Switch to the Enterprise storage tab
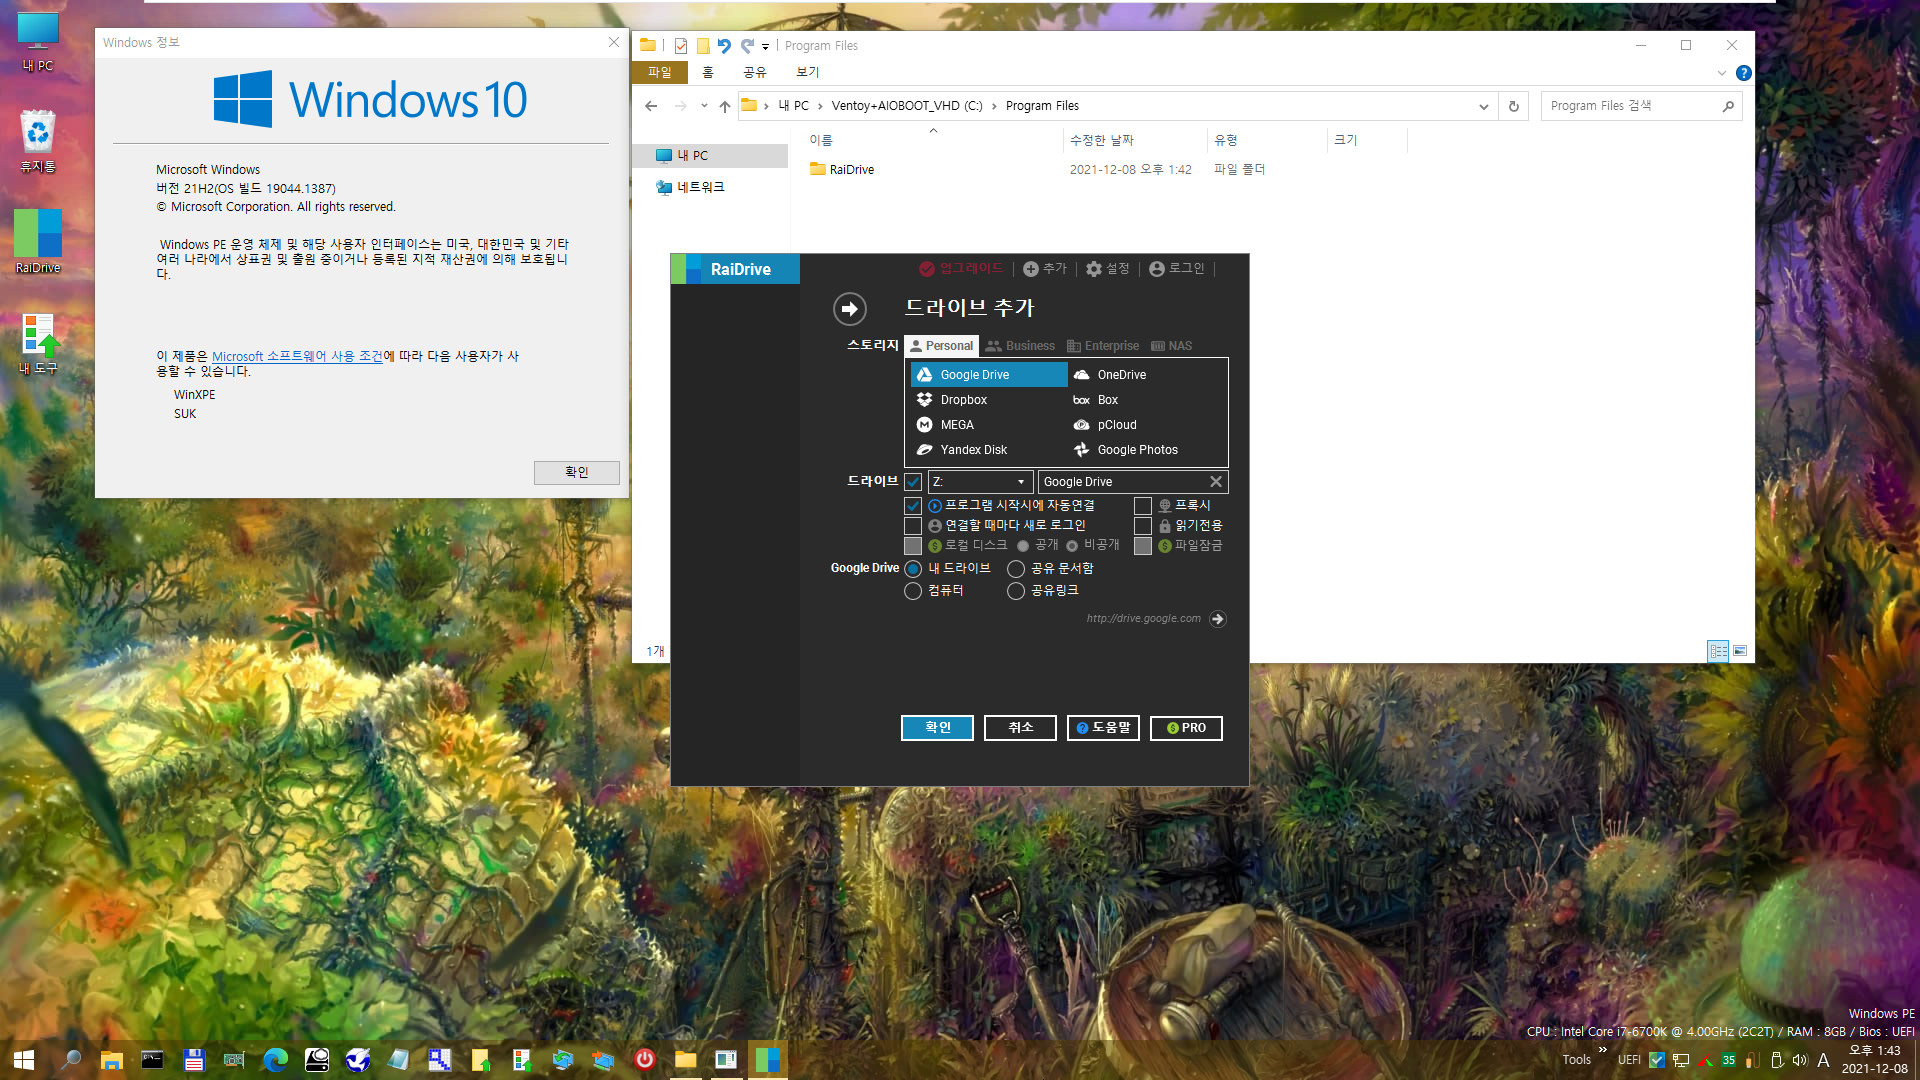Screen dimensions: 1920x1080 coord(1103,346)
